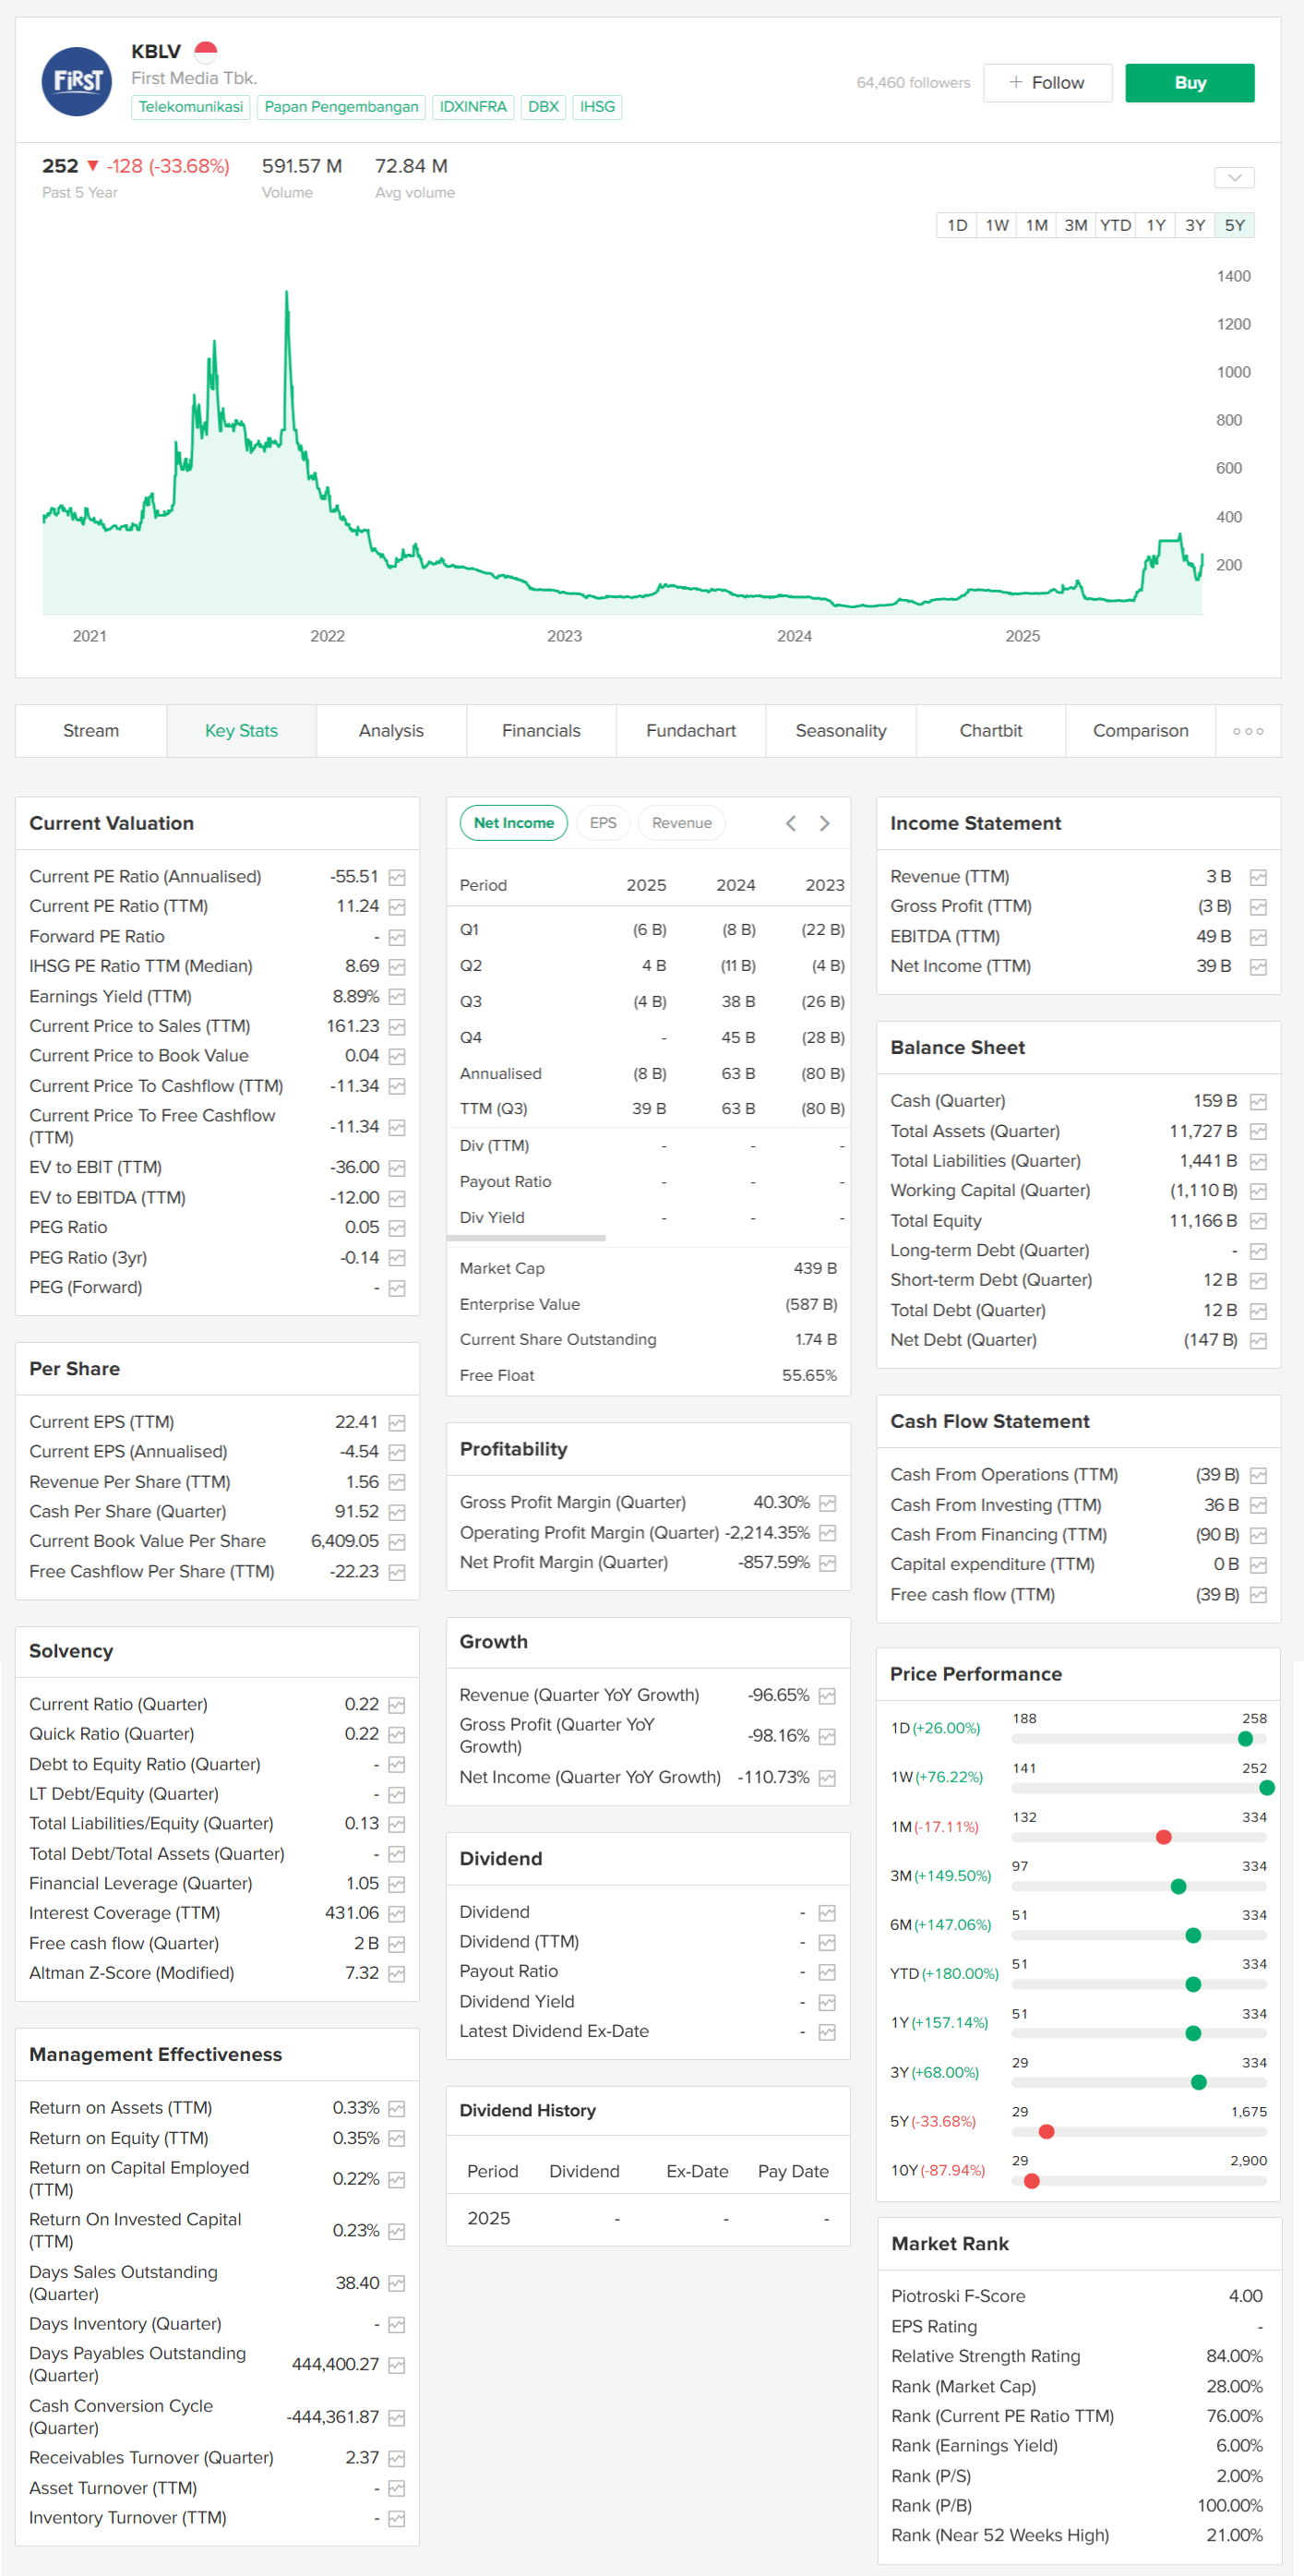Switch to the Financials tab

pyautogui.click(x=541, y=731)
